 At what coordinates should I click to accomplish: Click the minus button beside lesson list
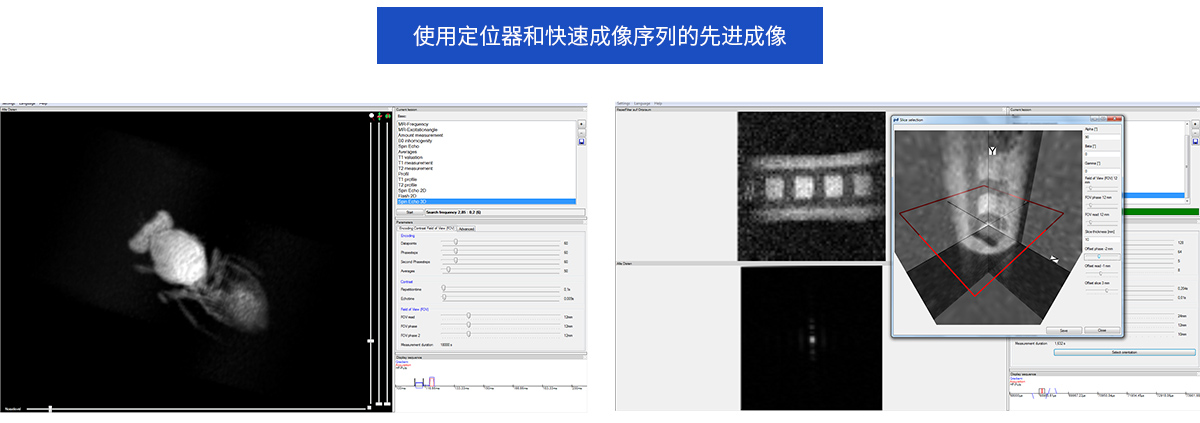[x=582, y=133]
